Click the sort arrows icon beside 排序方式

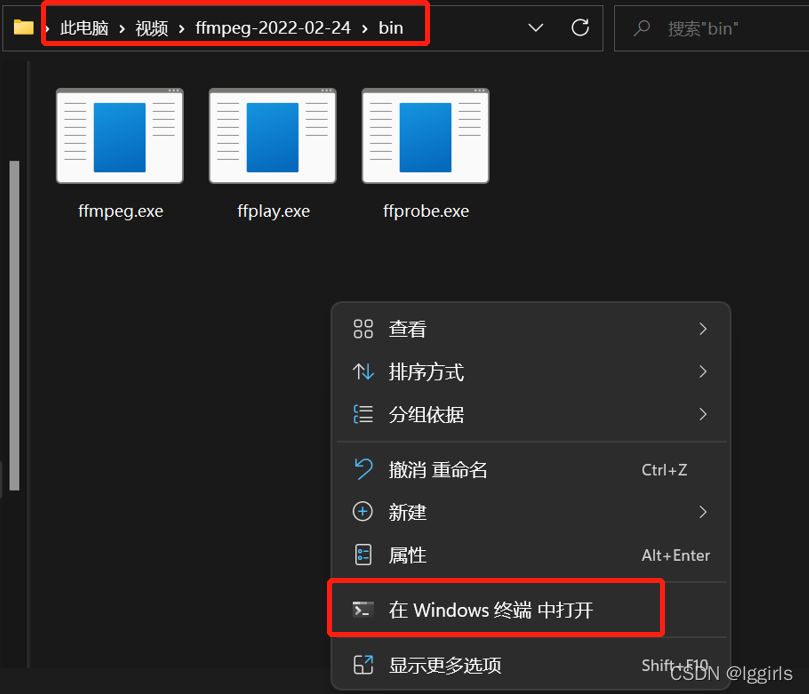(363, 372)
